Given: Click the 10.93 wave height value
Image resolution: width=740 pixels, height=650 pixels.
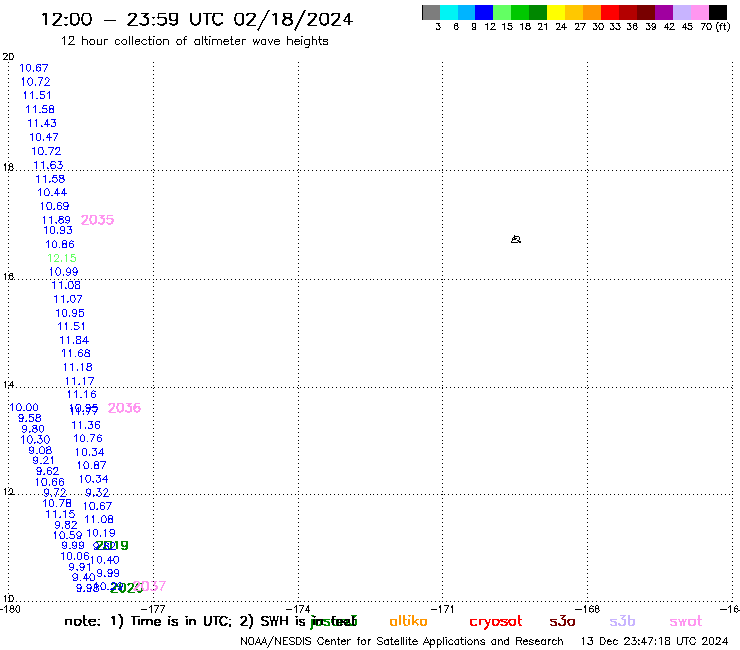Looking at the screenshot, I should click(x=58, y=230).
